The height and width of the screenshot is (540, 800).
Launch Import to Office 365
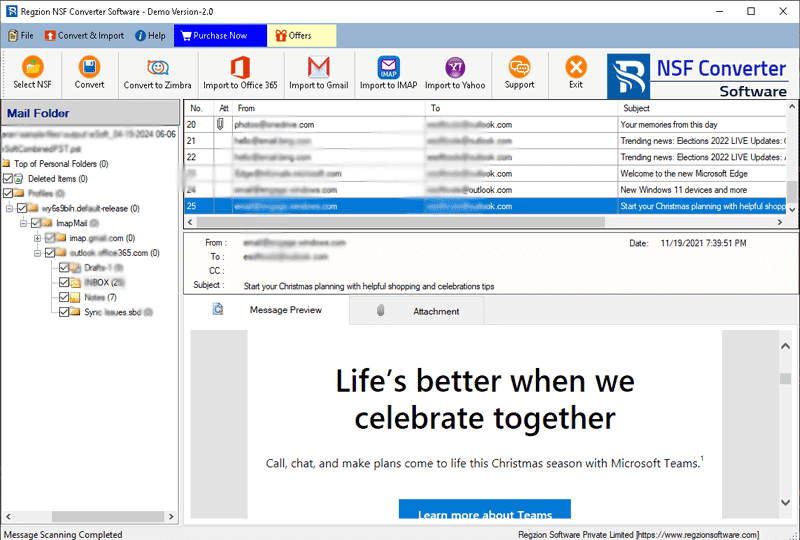point(239,68)
